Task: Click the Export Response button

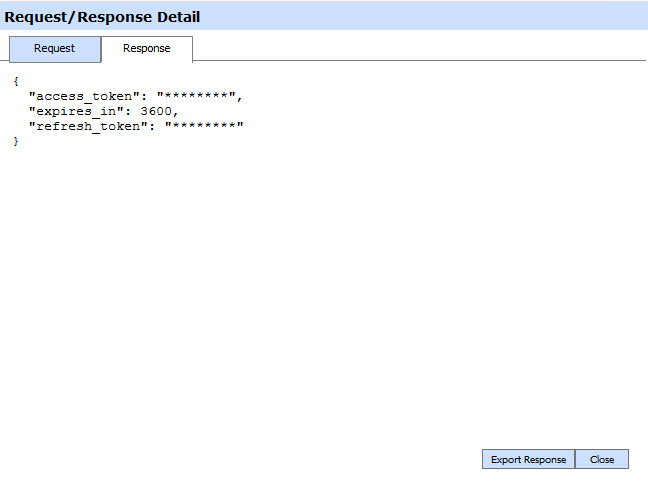Action: (x=528, y=460)
